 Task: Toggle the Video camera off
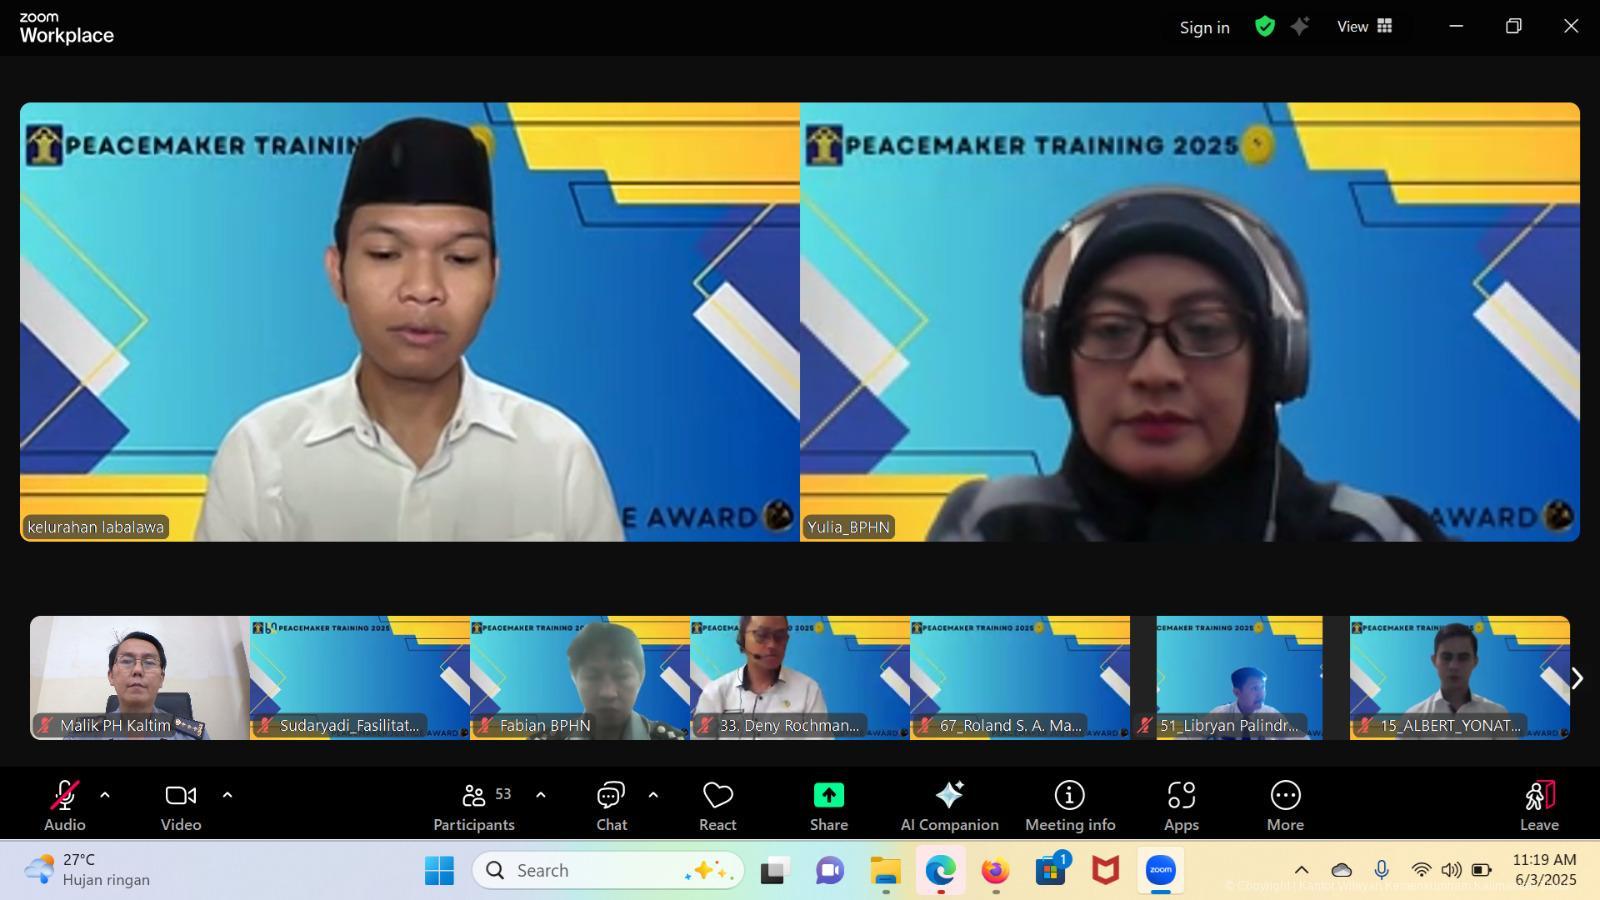click(181, 805)
